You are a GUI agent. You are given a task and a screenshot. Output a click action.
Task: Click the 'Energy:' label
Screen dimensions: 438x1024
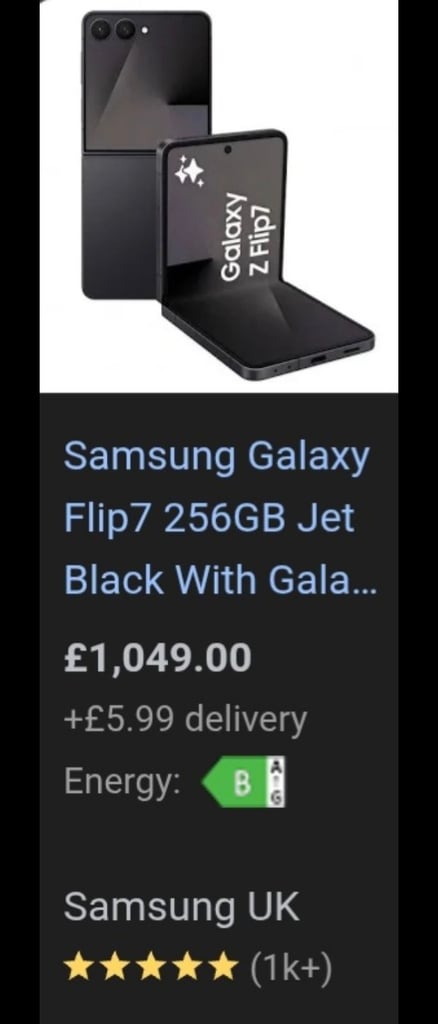[x=123, y=783]
